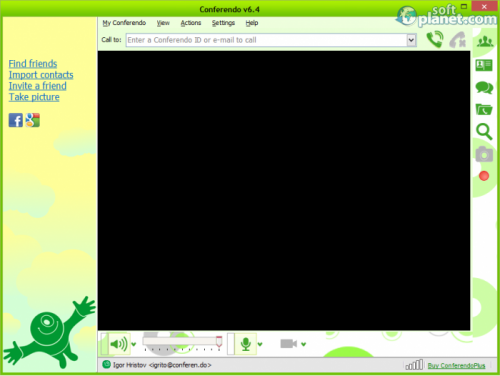This screenshot has height=376, width=500.
Task: Open the contact card profile icon
Action: tap(484, 65)
